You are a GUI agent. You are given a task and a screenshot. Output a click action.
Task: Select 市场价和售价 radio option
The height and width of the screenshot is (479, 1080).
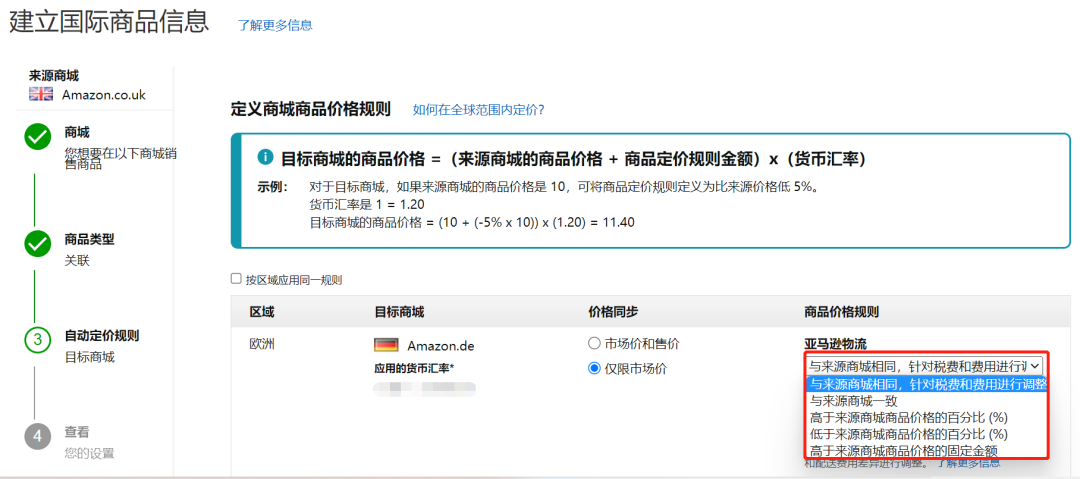(x=594, y=343)
